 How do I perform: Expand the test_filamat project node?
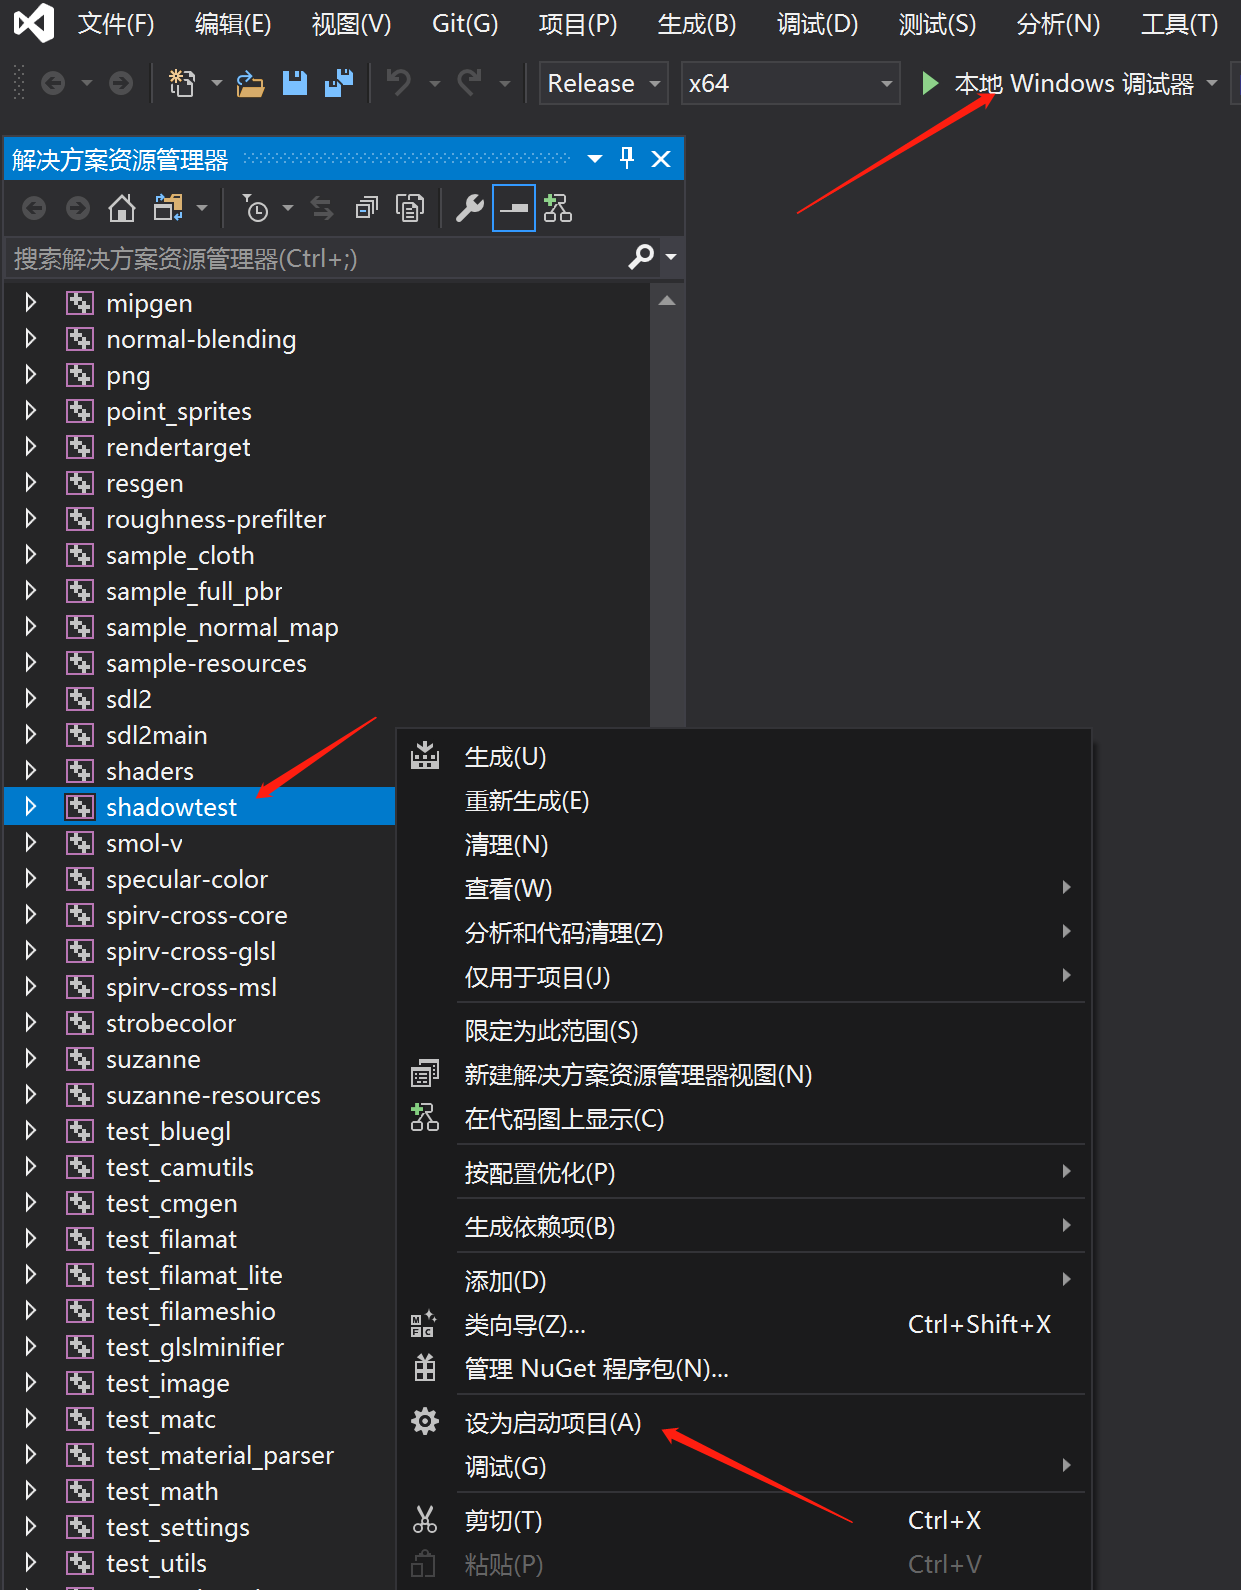31,1238
